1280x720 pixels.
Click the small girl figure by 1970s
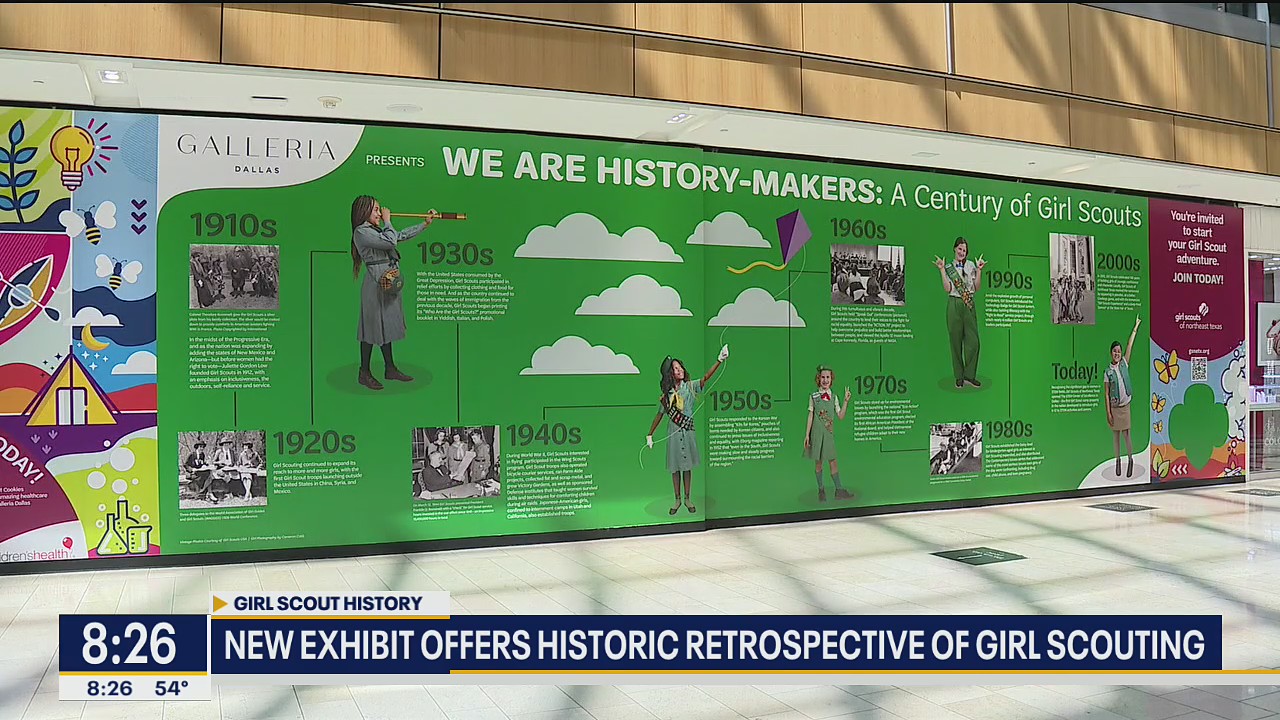tap(828, 432)
